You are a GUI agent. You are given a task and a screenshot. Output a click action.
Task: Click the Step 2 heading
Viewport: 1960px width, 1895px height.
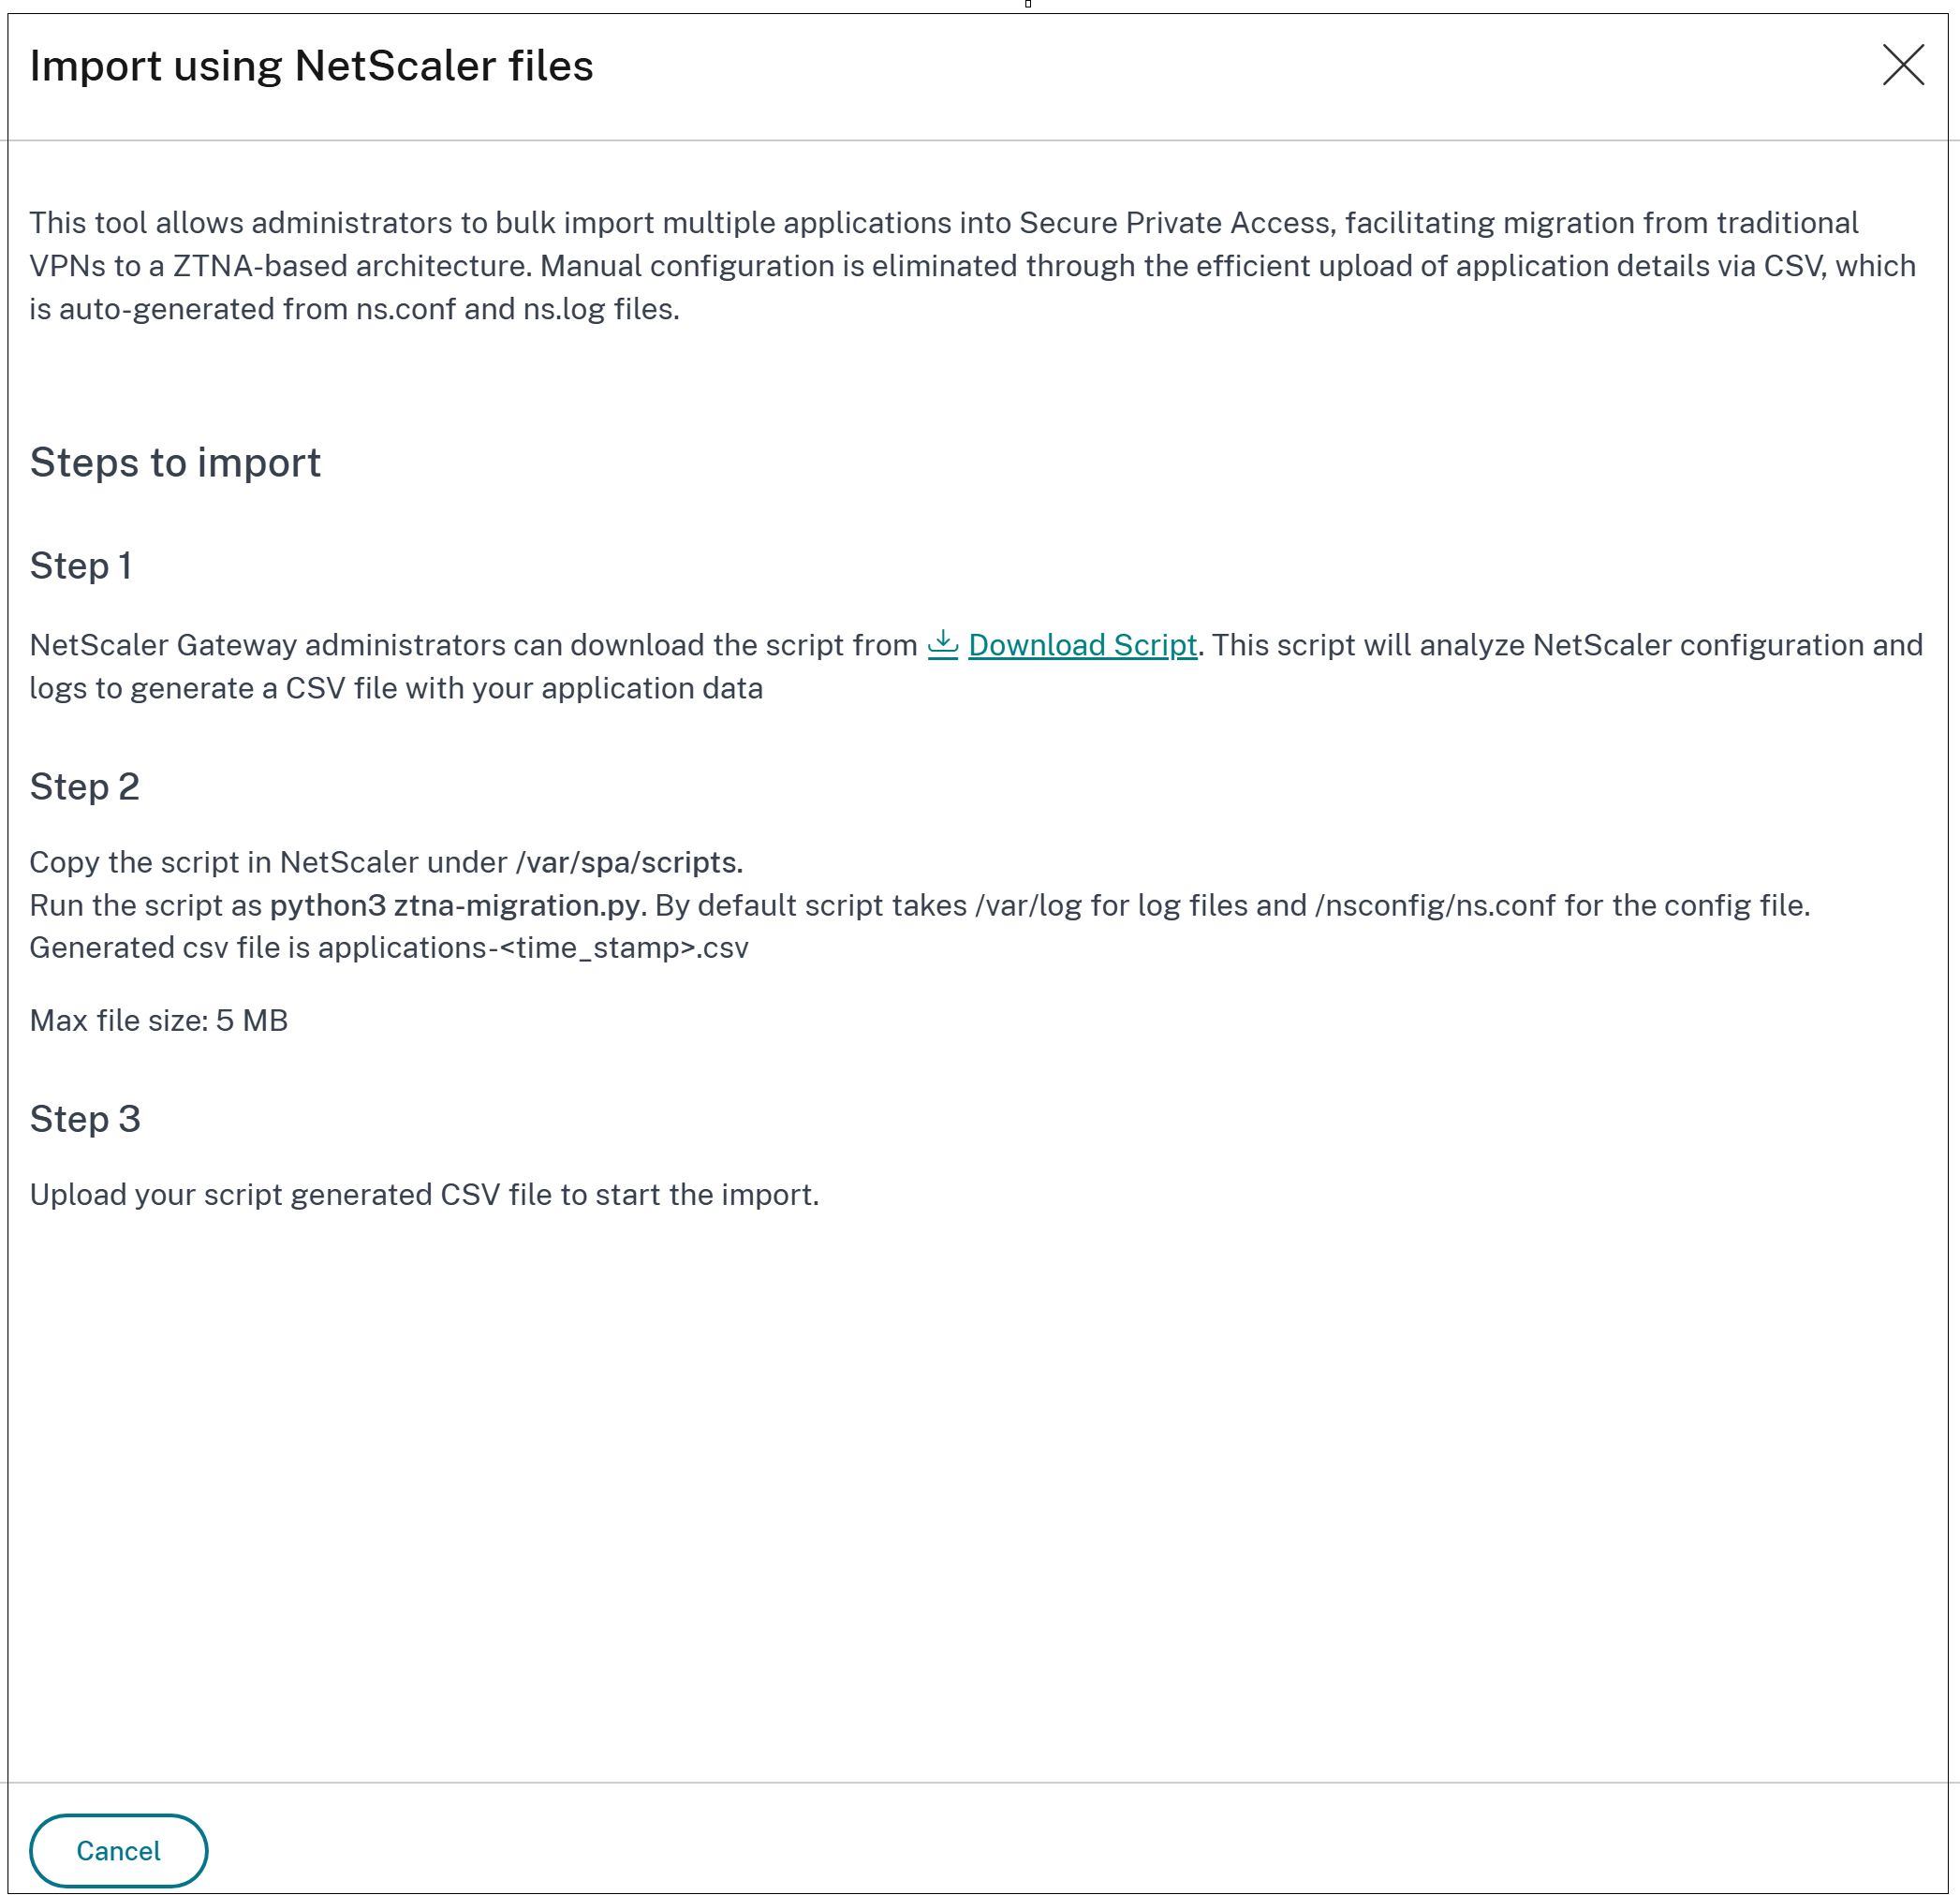pyautogui.click(x=85, y=786)
